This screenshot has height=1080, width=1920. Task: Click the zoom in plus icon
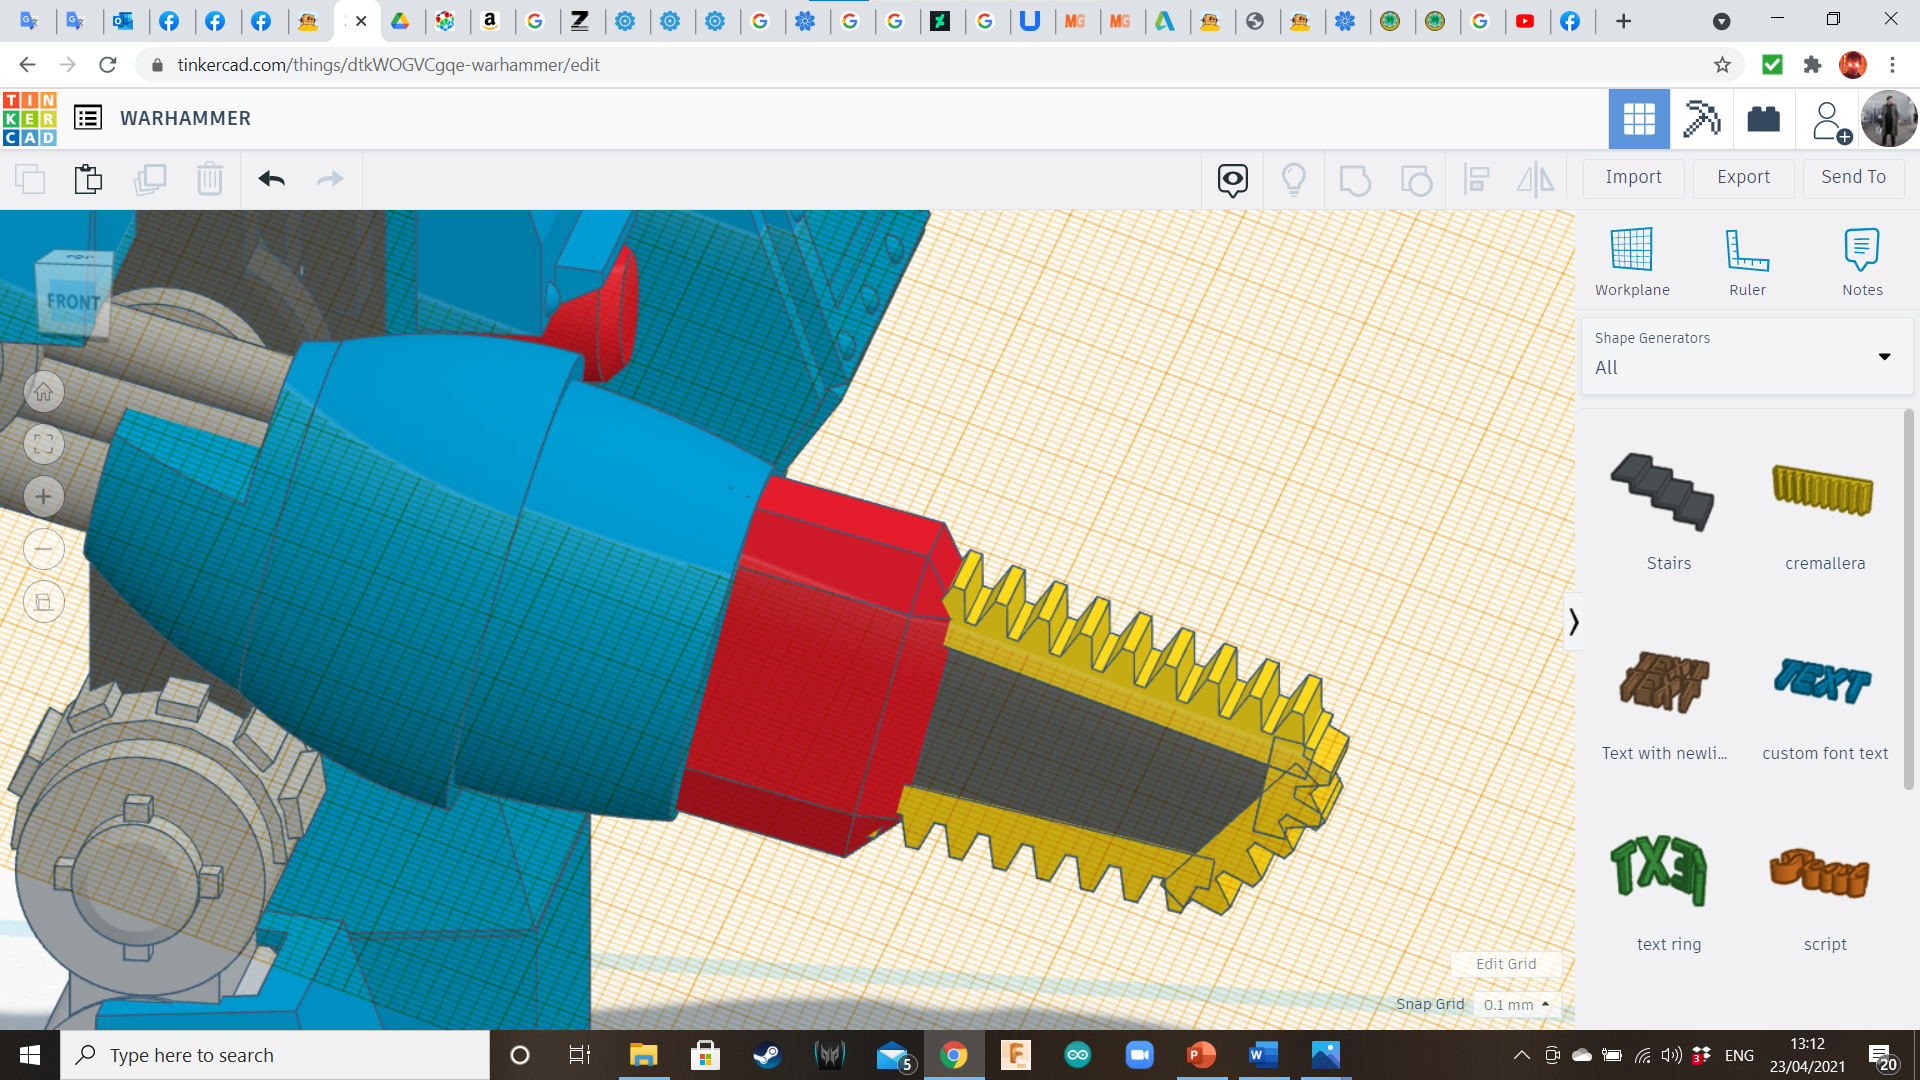click(x=44, y=497)
